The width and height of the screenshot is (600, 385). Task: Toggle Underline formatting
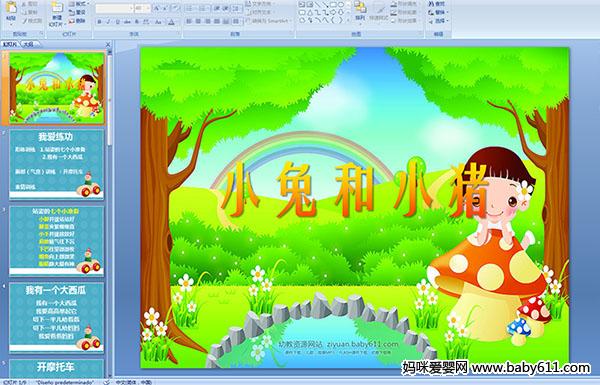tap(117, 22)
